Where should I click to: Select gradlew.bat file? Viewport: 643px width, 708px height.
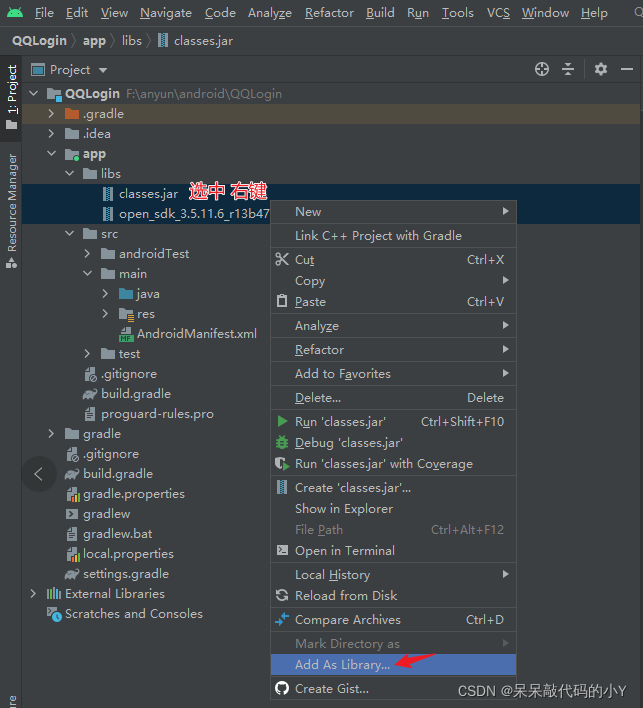[117, 534]
